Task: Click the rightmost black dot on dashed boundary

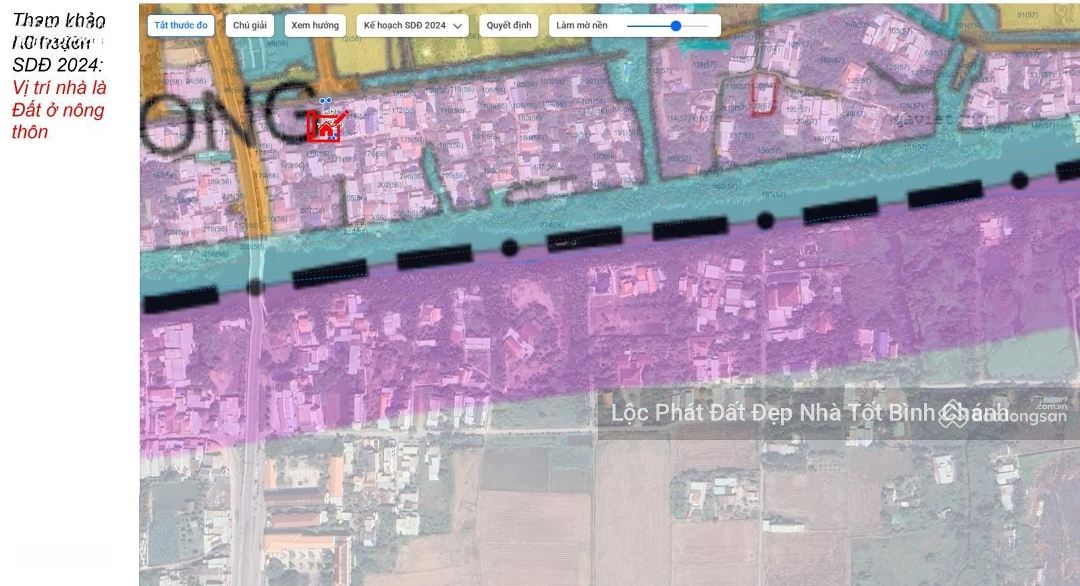Action: (1019, 180)
